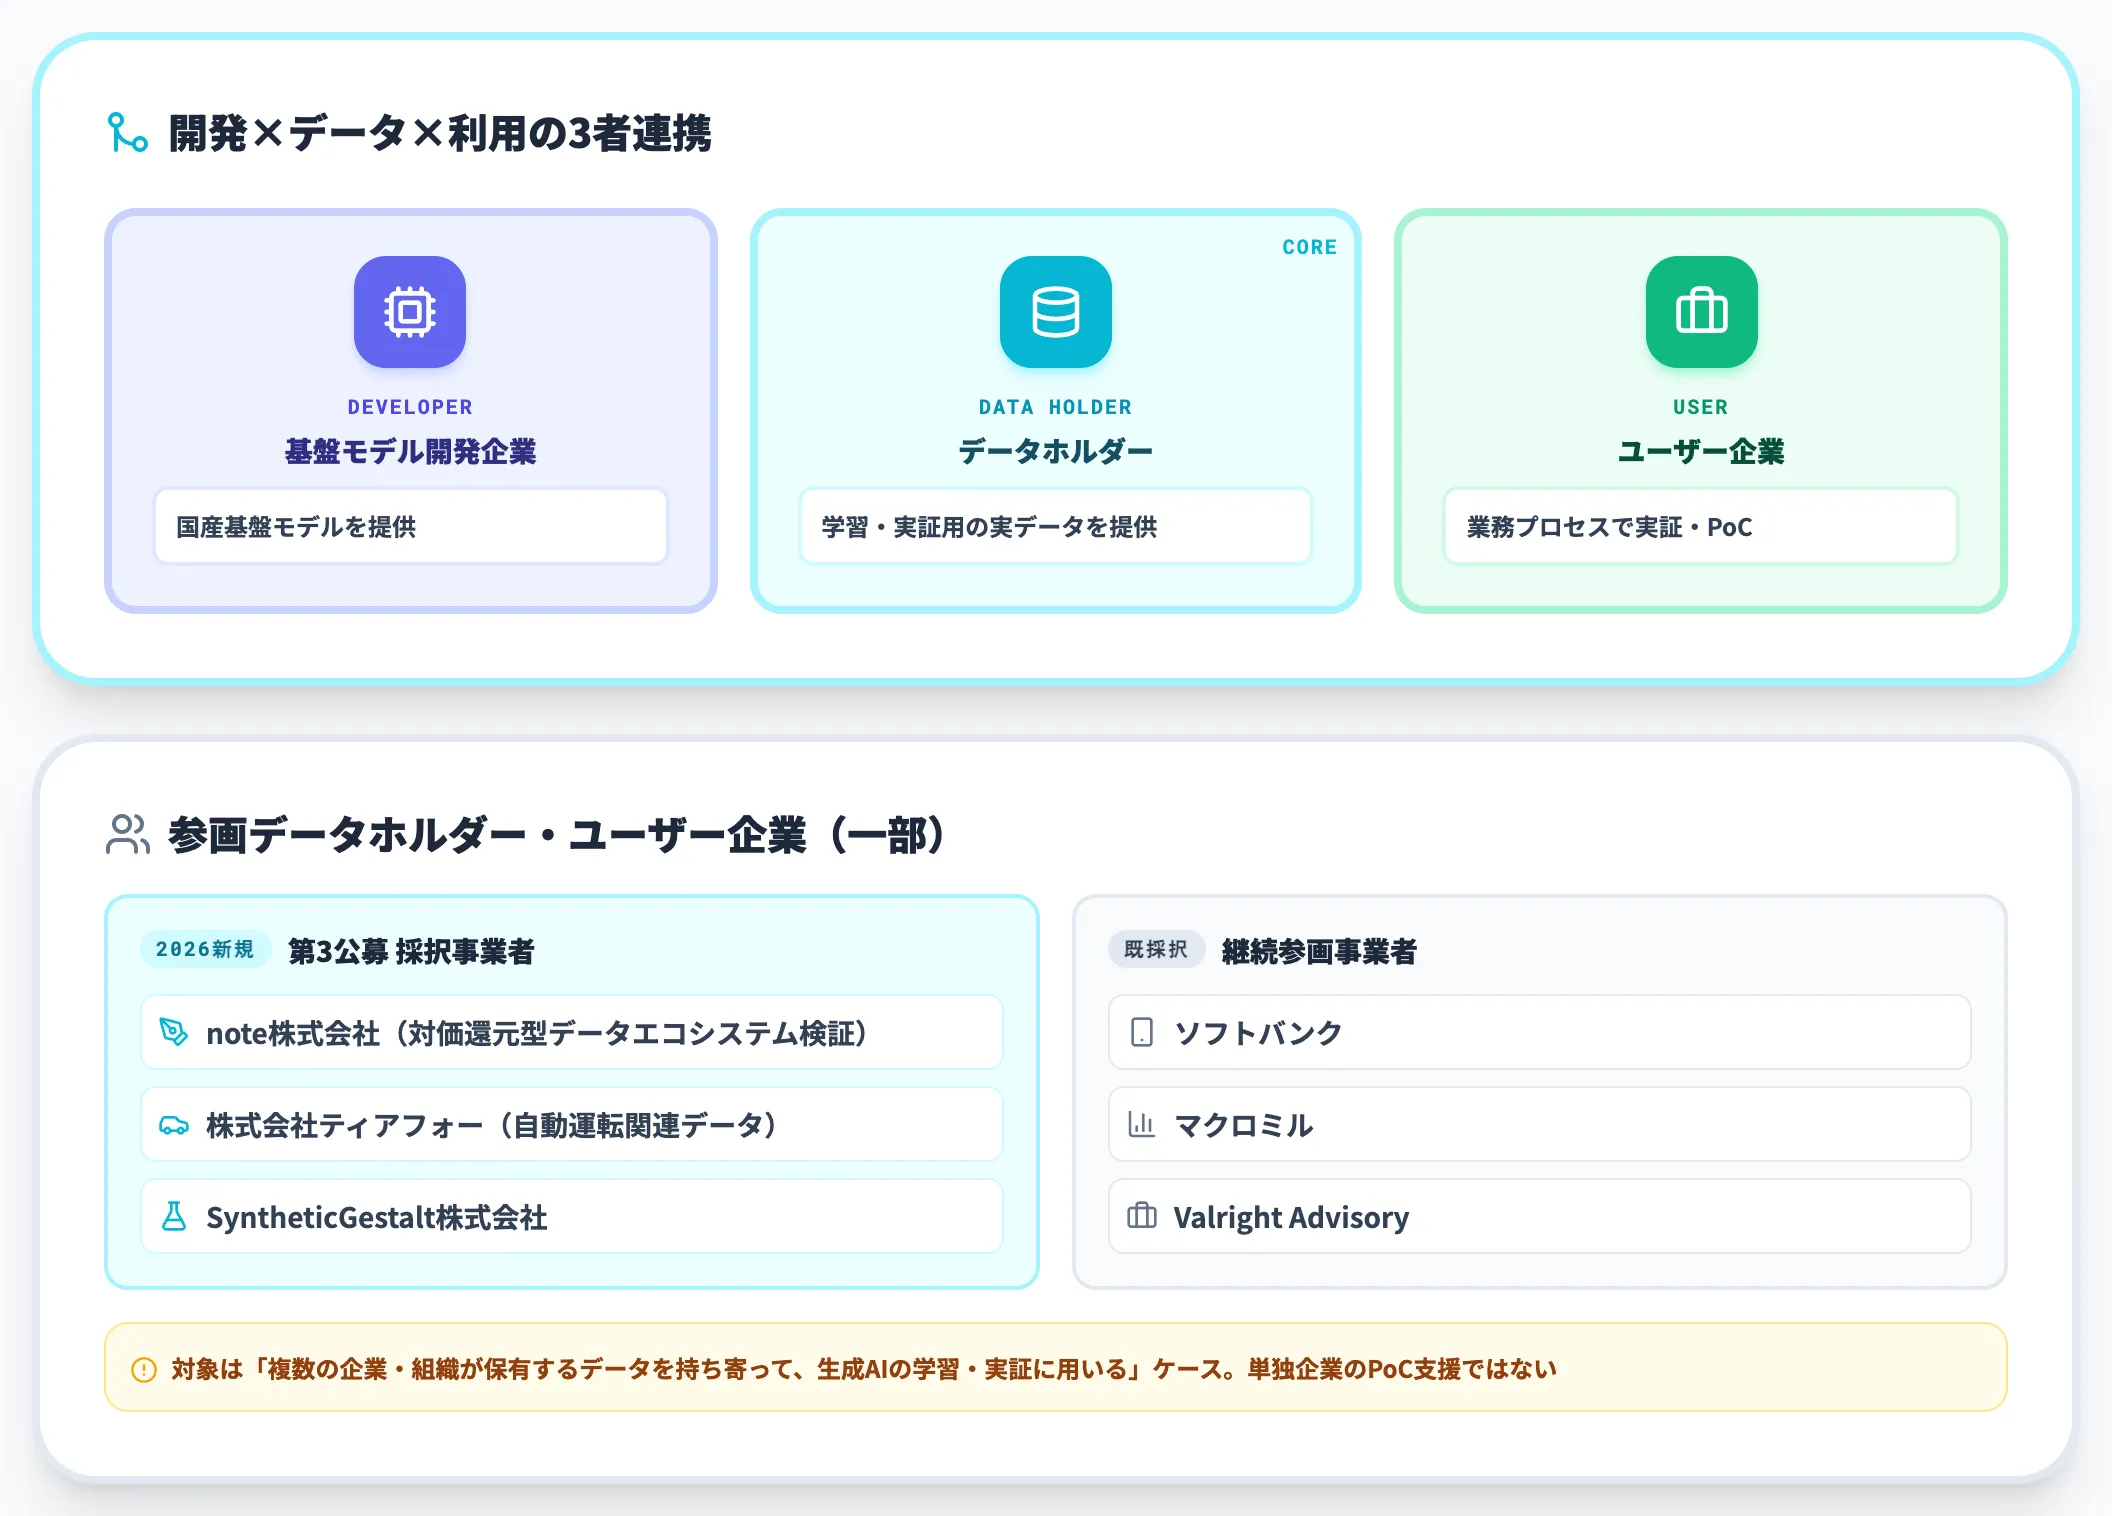
Task: Click the DEVELOPER label
Action: coord(410,407)
